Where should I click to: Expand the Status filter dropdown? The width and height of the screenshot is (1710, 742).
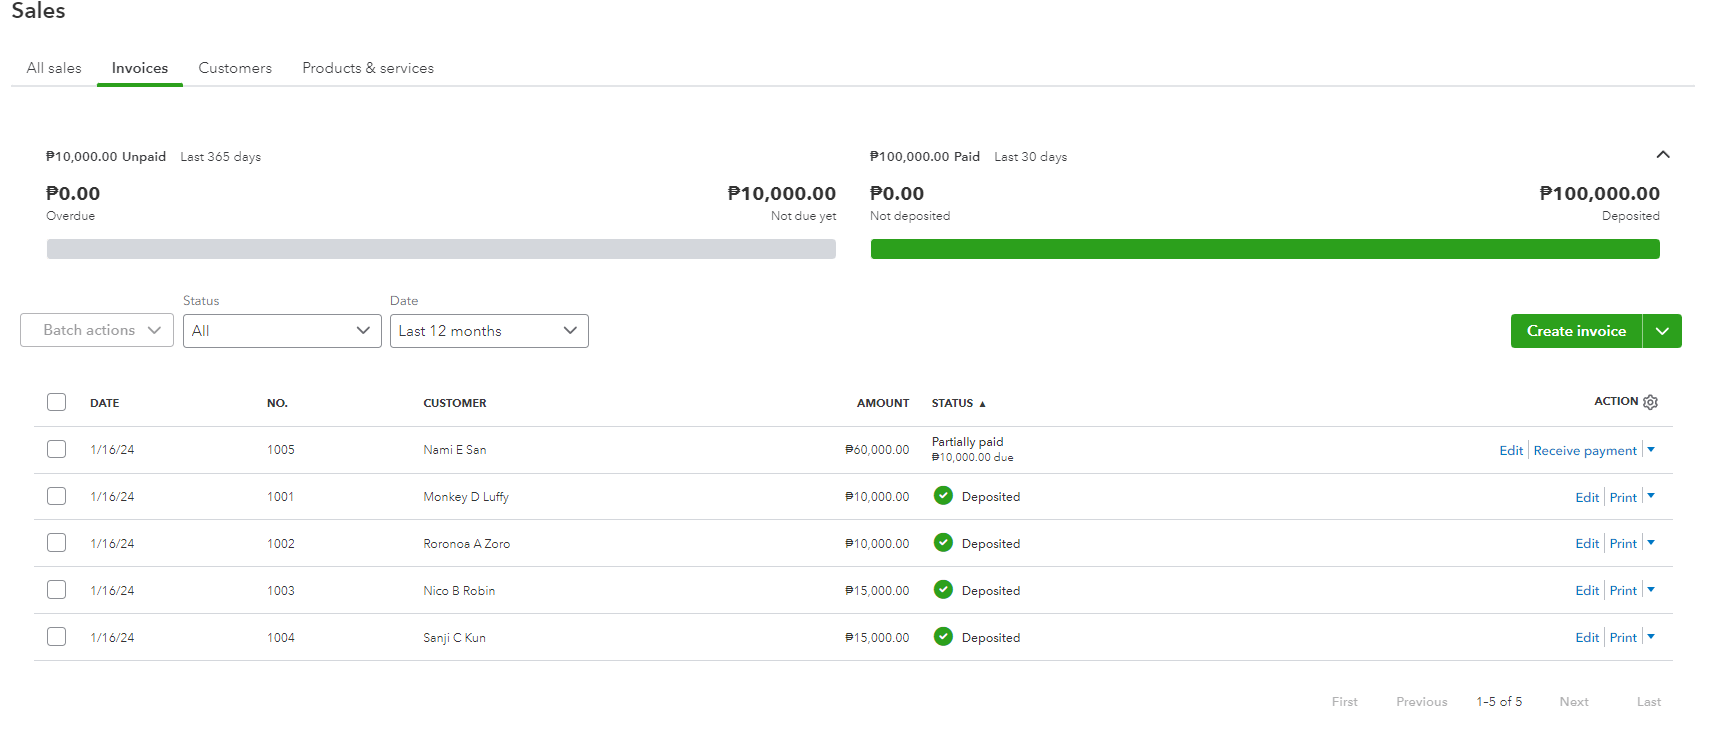(282, 331)
